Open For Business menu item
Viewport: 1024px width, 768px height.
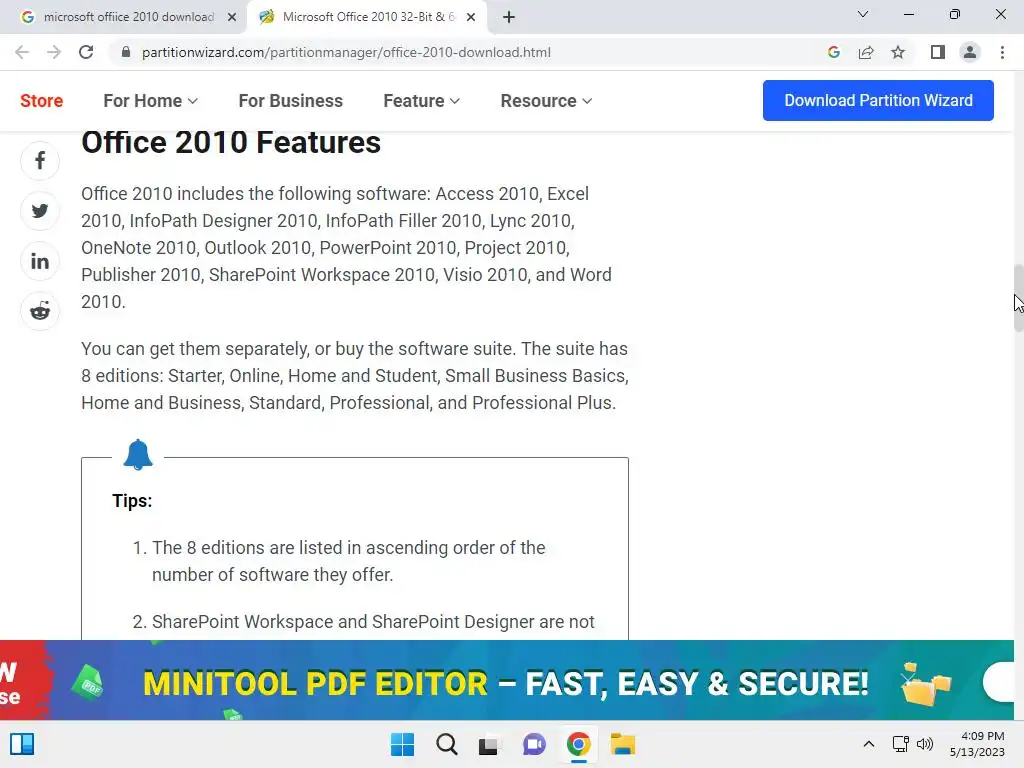coord(291,101)
